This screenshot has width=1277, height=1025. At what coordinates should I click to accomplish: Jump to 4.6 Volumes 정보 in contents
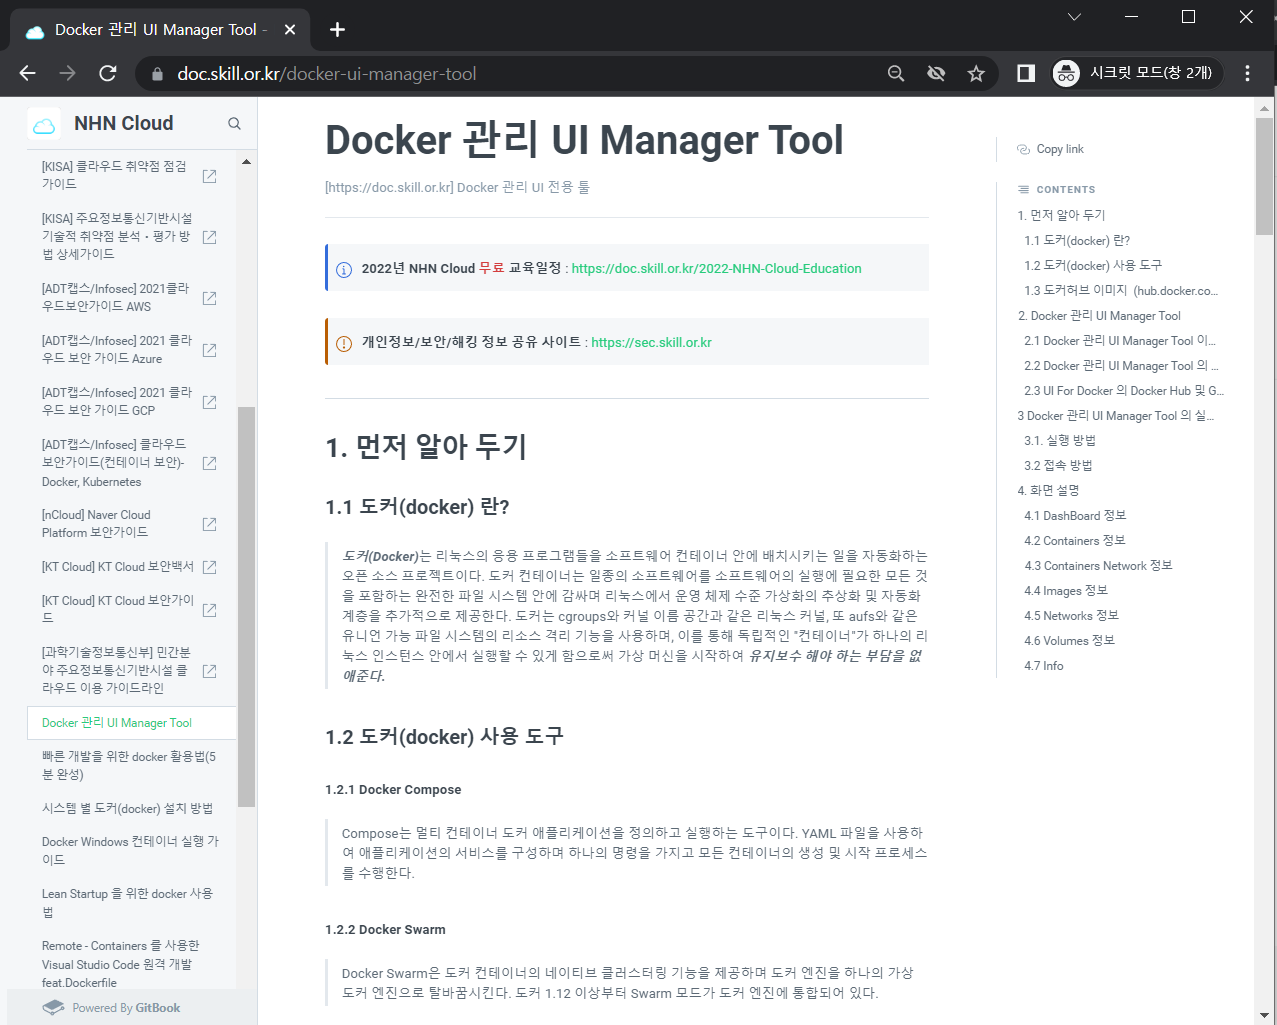coord(1069,640)
